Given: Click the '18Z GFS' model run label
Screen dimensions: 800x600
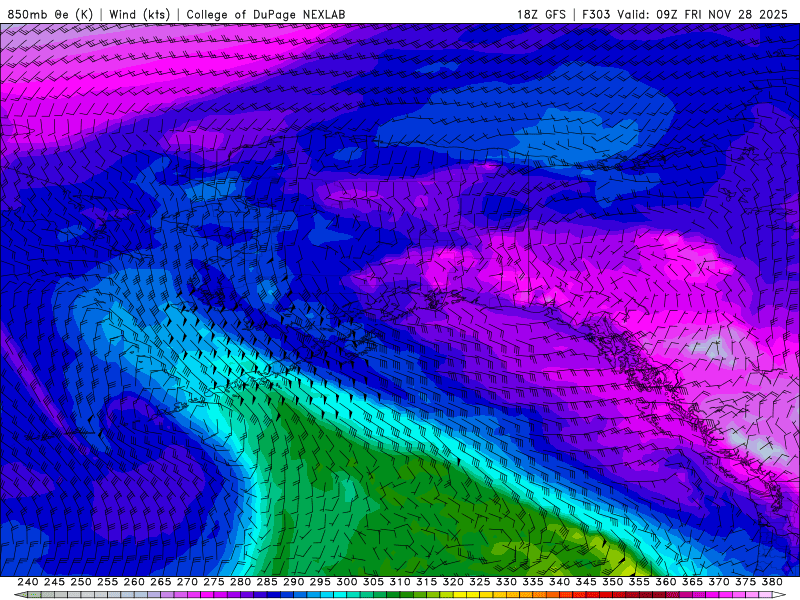Looking at the screenshot, I should click(x=541, y=14).
